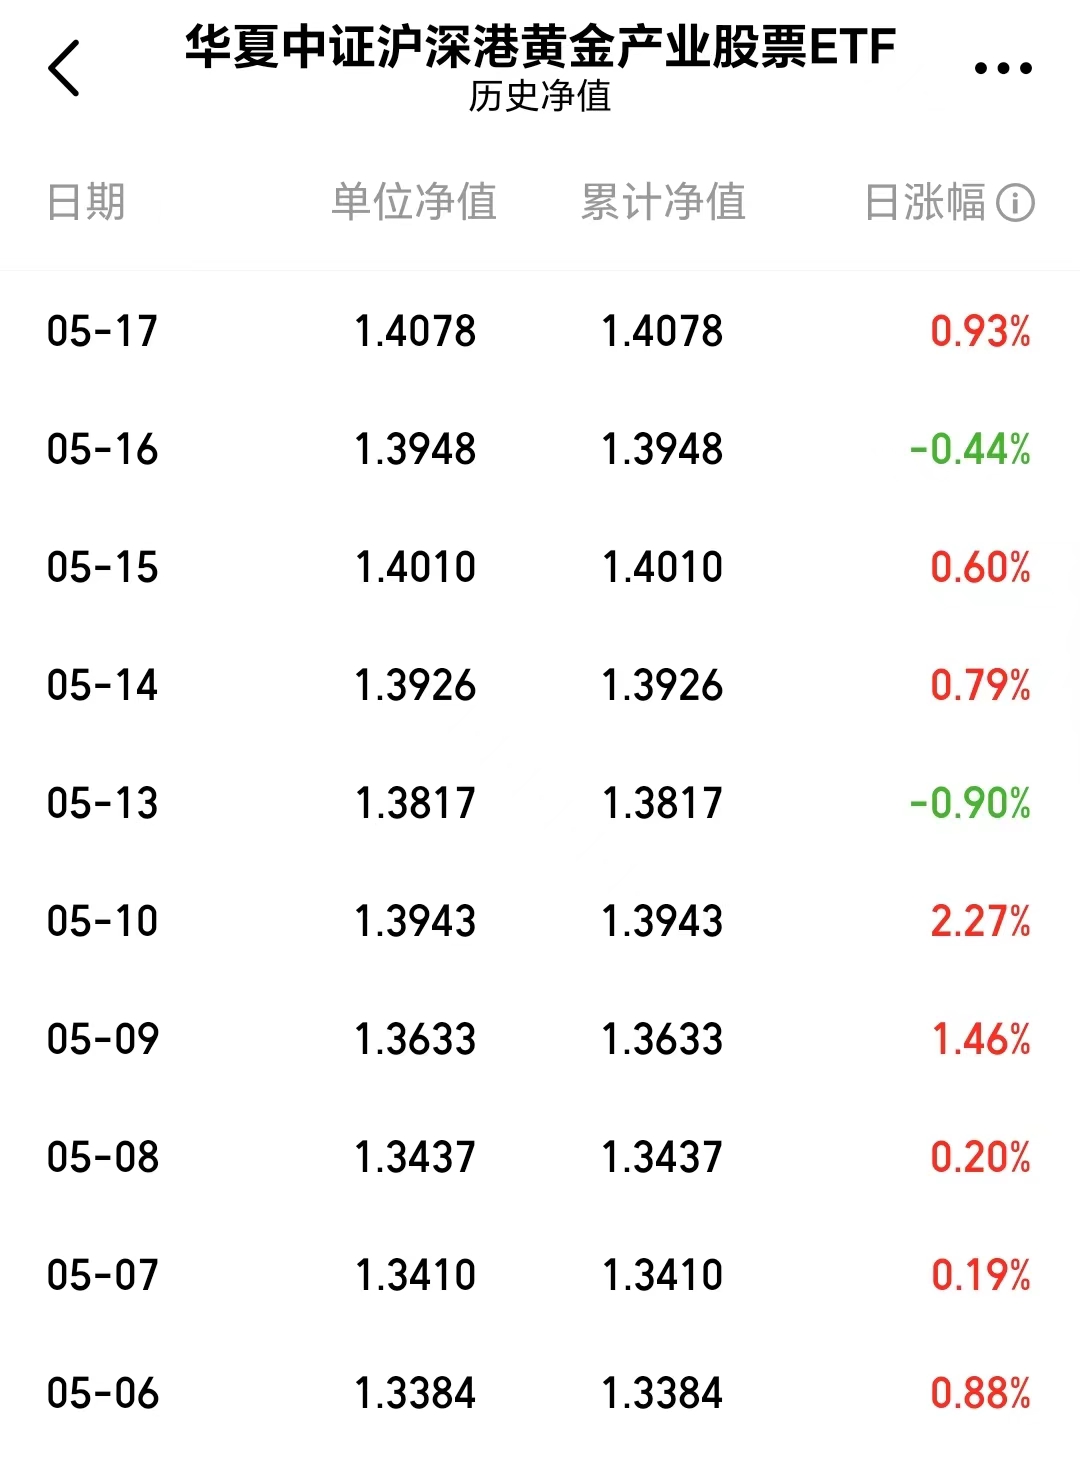Select the 2.27% daily change value
1080x1458 pixels.
[x=980, y=921]
